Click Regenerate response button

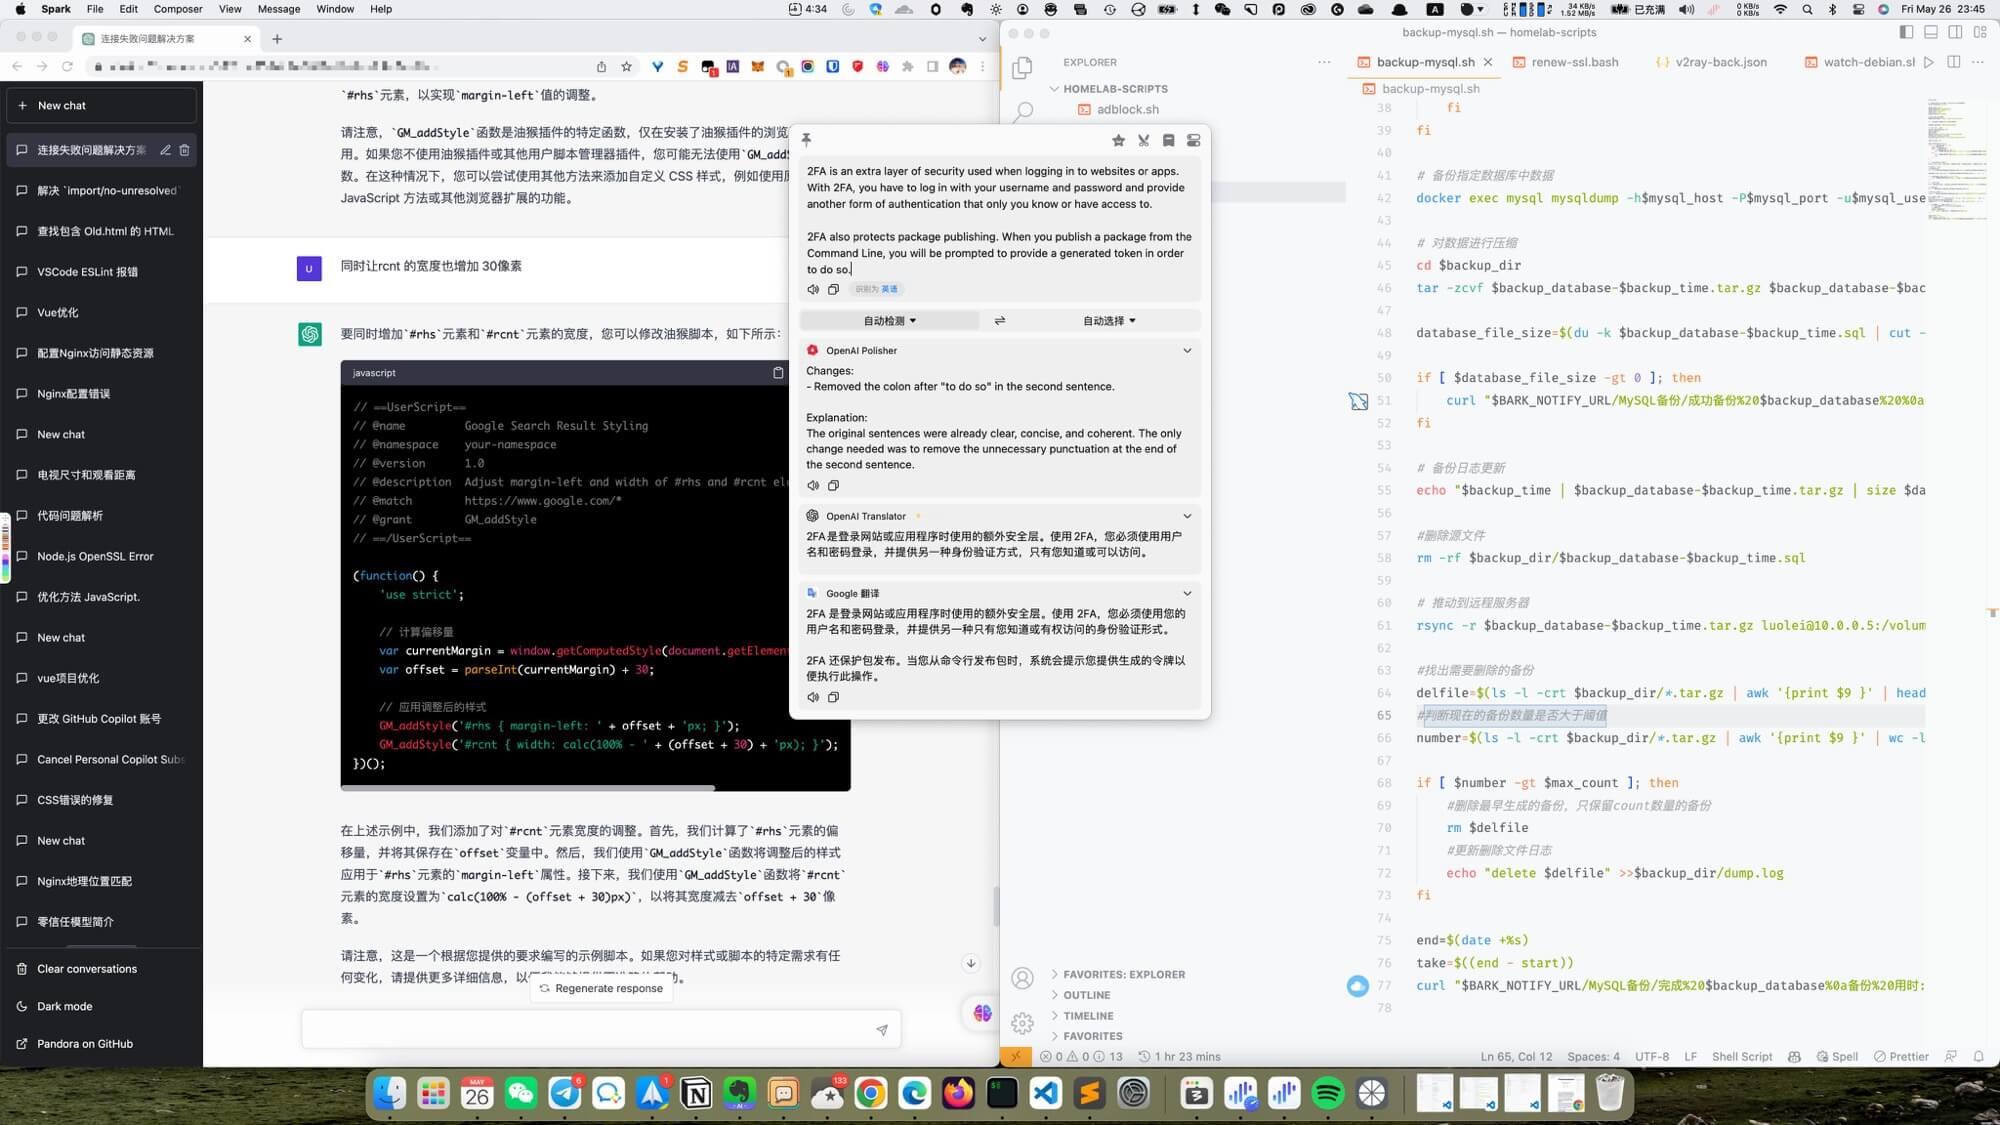coord(600,988)
